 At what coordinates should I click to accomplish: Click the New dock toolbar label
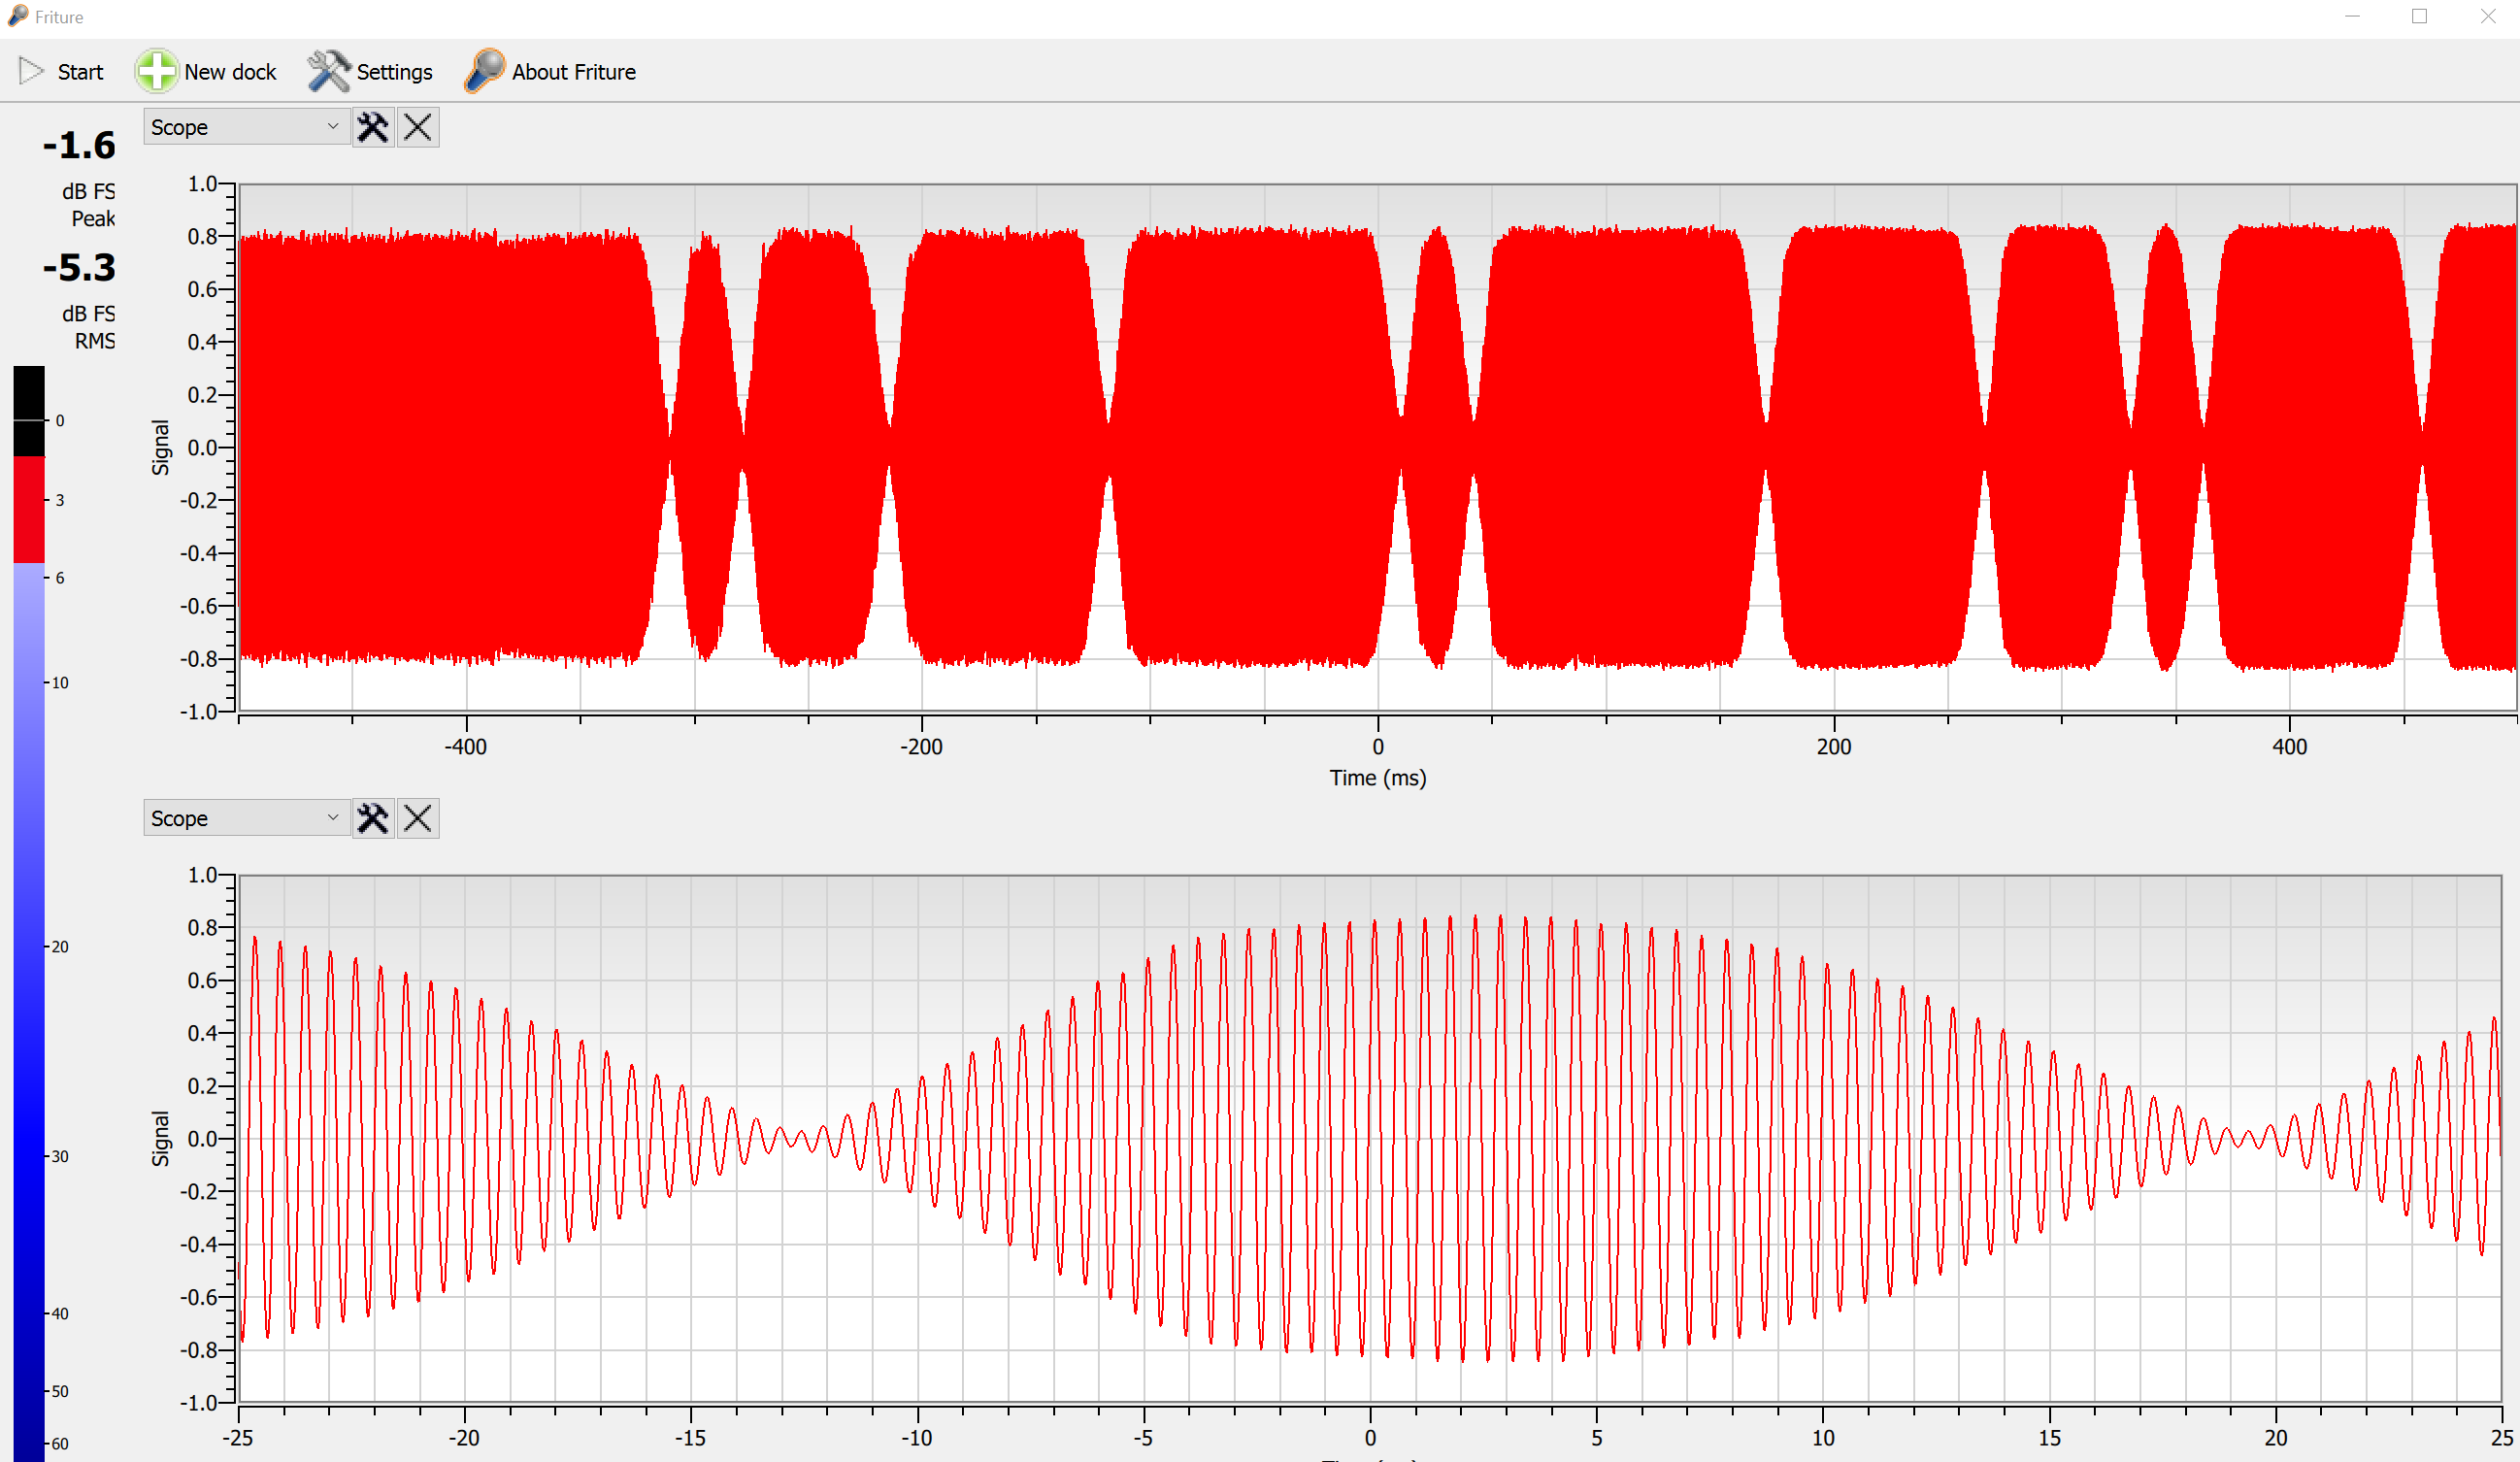[x=230, y=72]
